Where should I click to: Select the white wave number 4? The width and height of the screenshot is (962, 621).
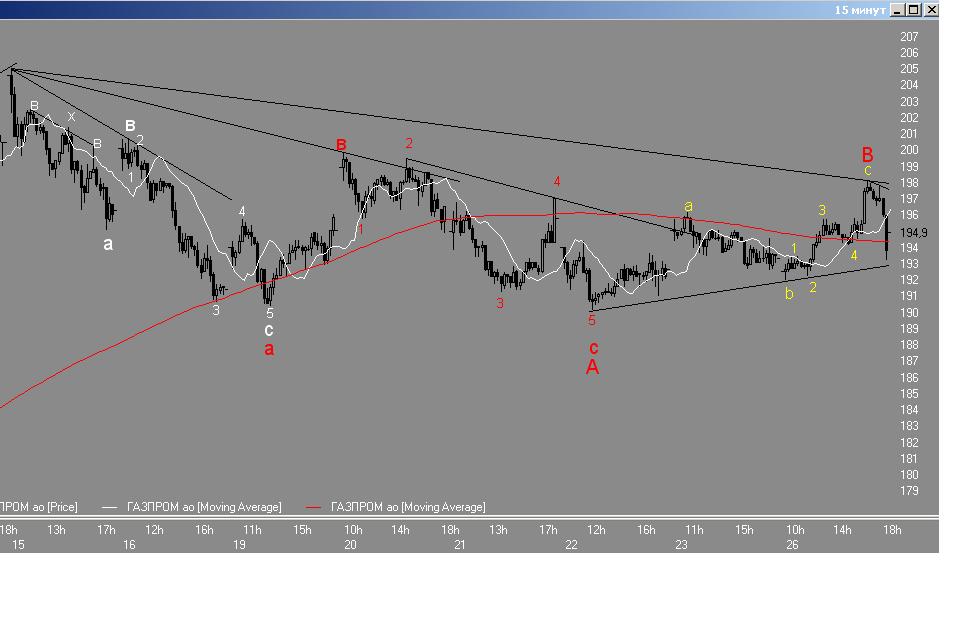coord(242,212)
